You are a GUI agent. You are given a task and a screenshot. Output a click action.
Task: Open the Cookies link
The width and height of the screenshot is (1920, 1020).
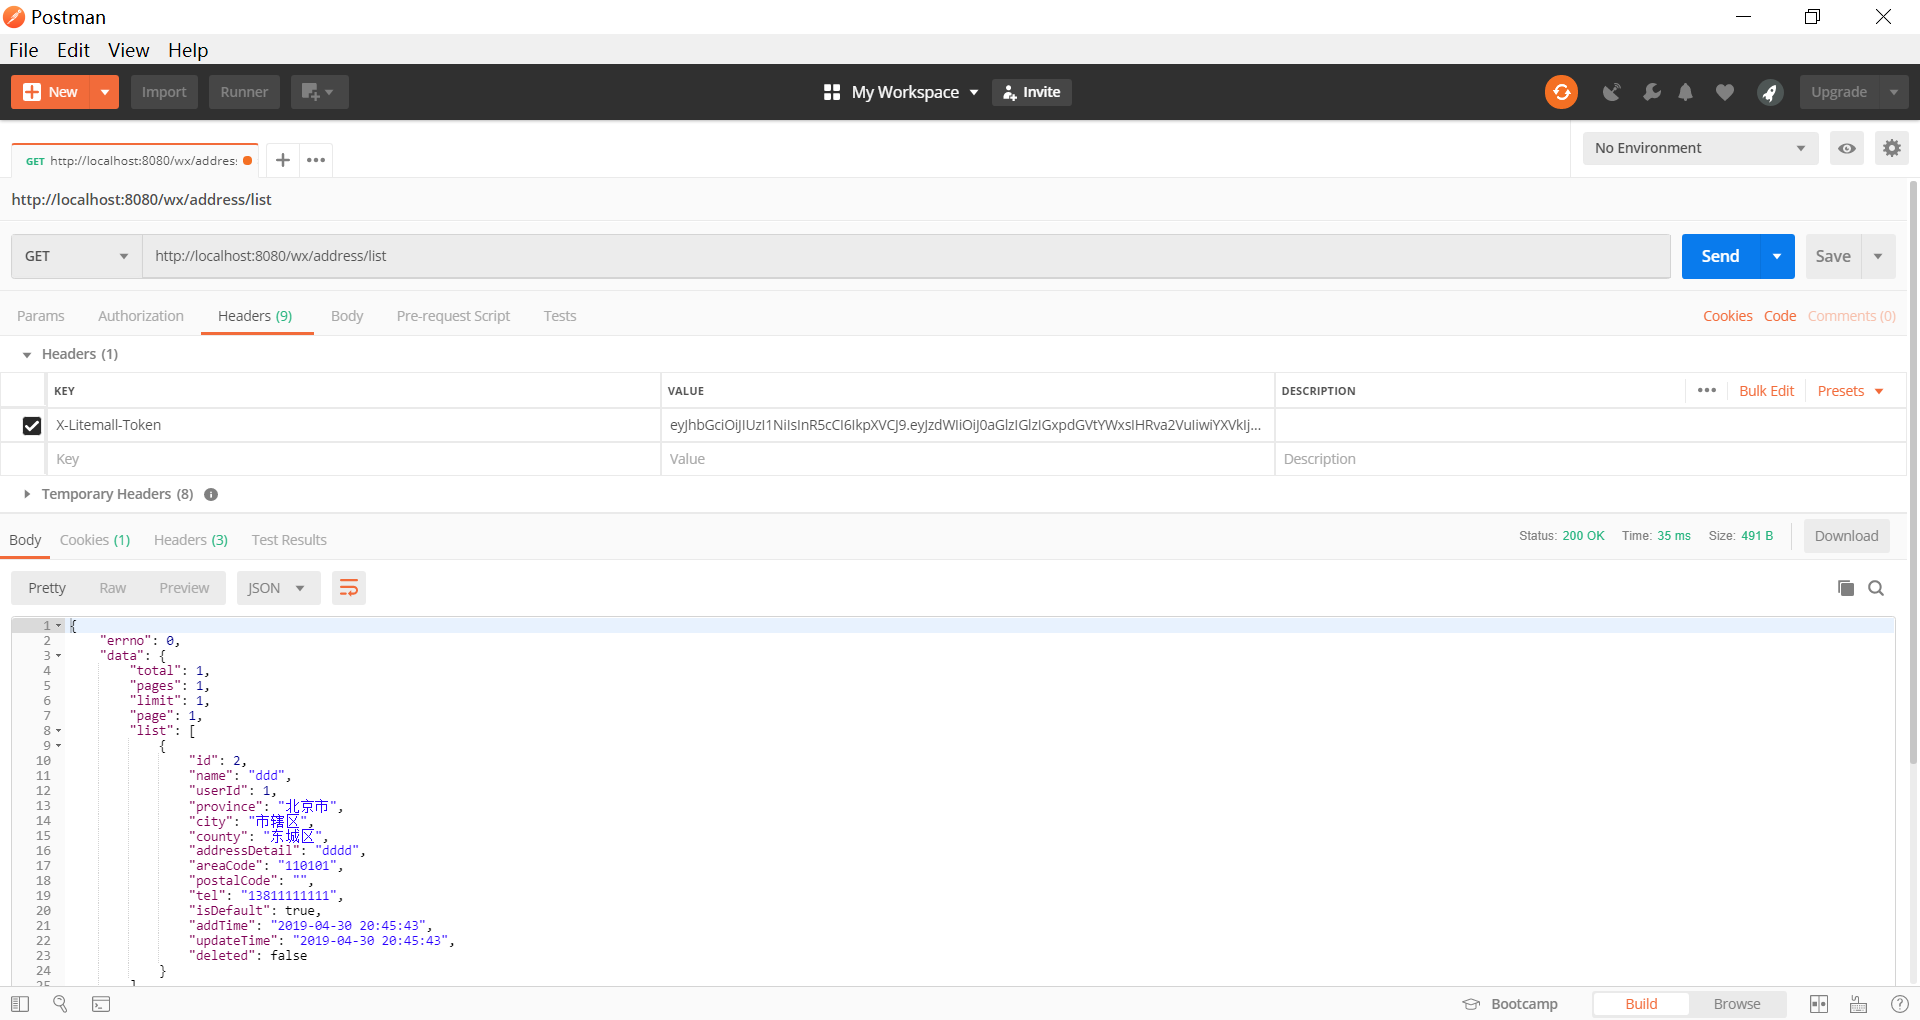[x=1727, y=316]
